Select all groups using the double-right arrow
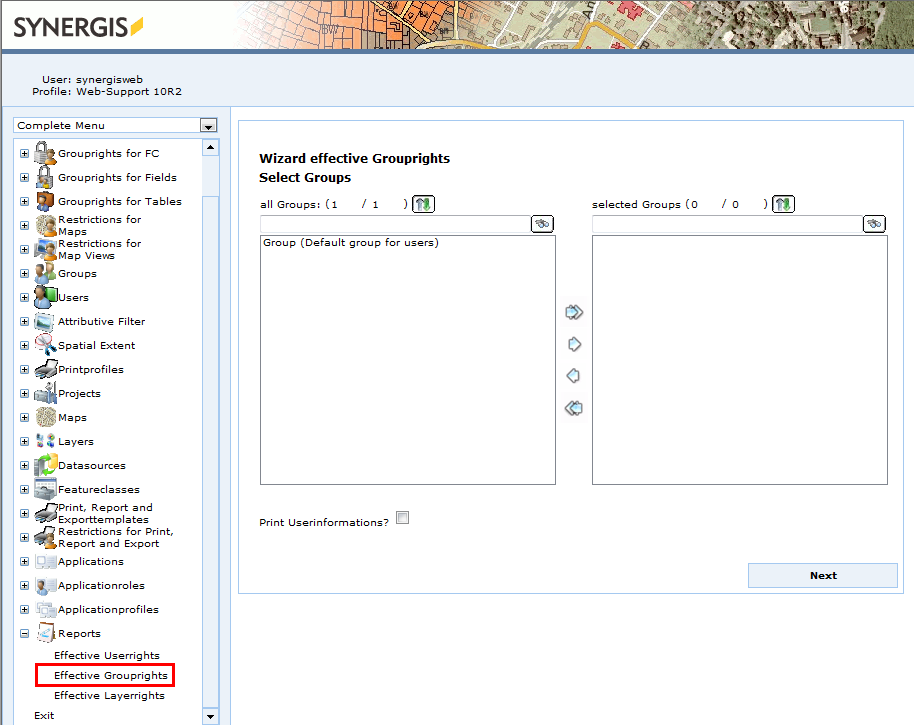This screenshot has width=914, height=725. pos(574,311)
